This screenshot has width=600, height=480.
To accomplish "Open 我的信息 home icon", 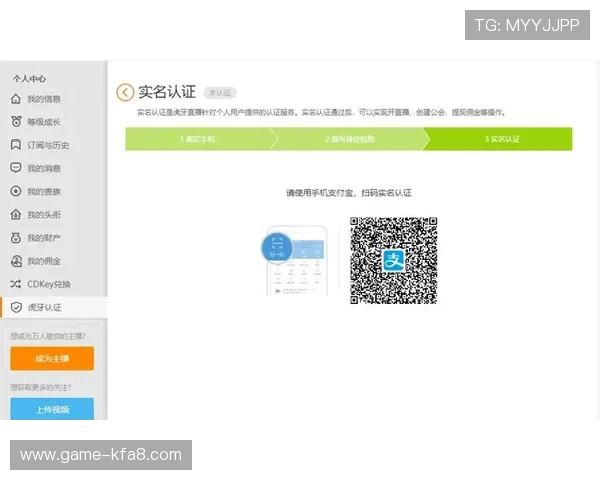I will [x=16, y=99].
